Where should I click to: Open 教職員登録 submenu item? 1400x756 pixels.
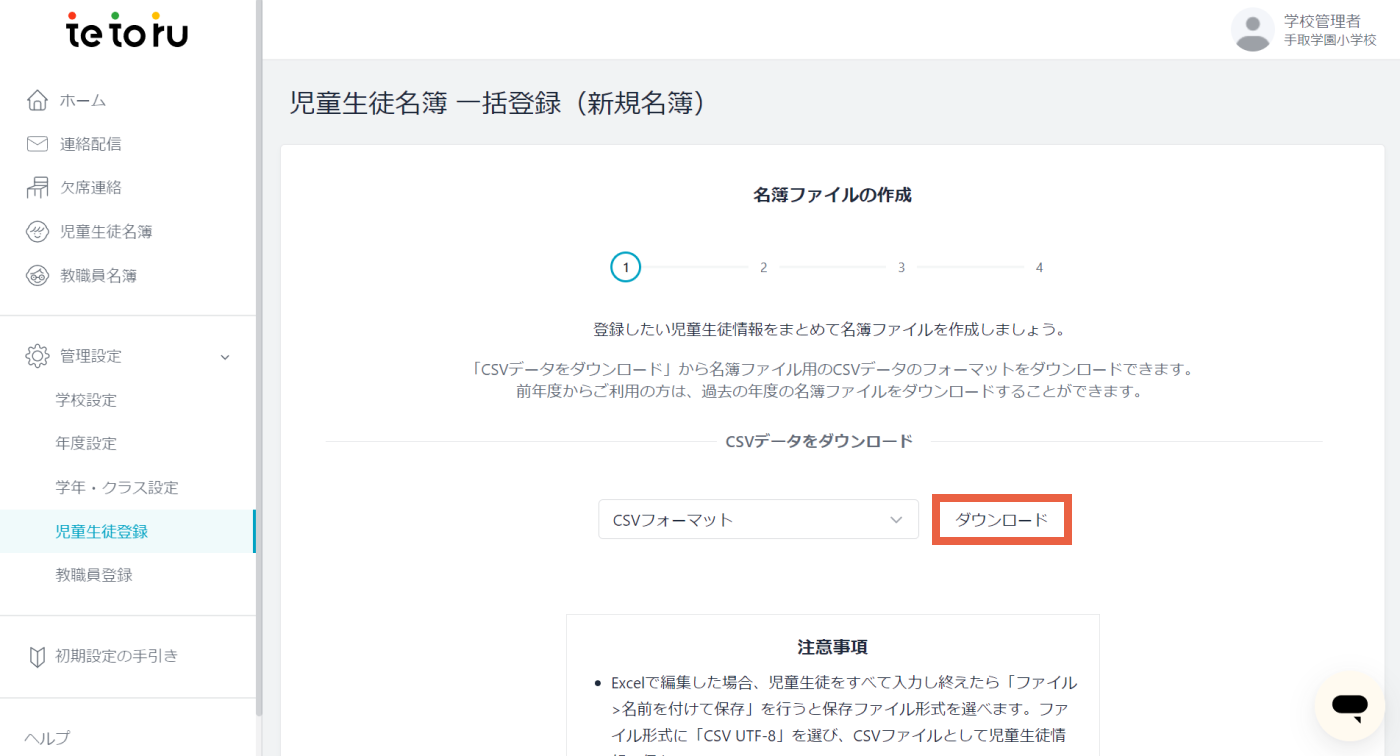(94, 575)
